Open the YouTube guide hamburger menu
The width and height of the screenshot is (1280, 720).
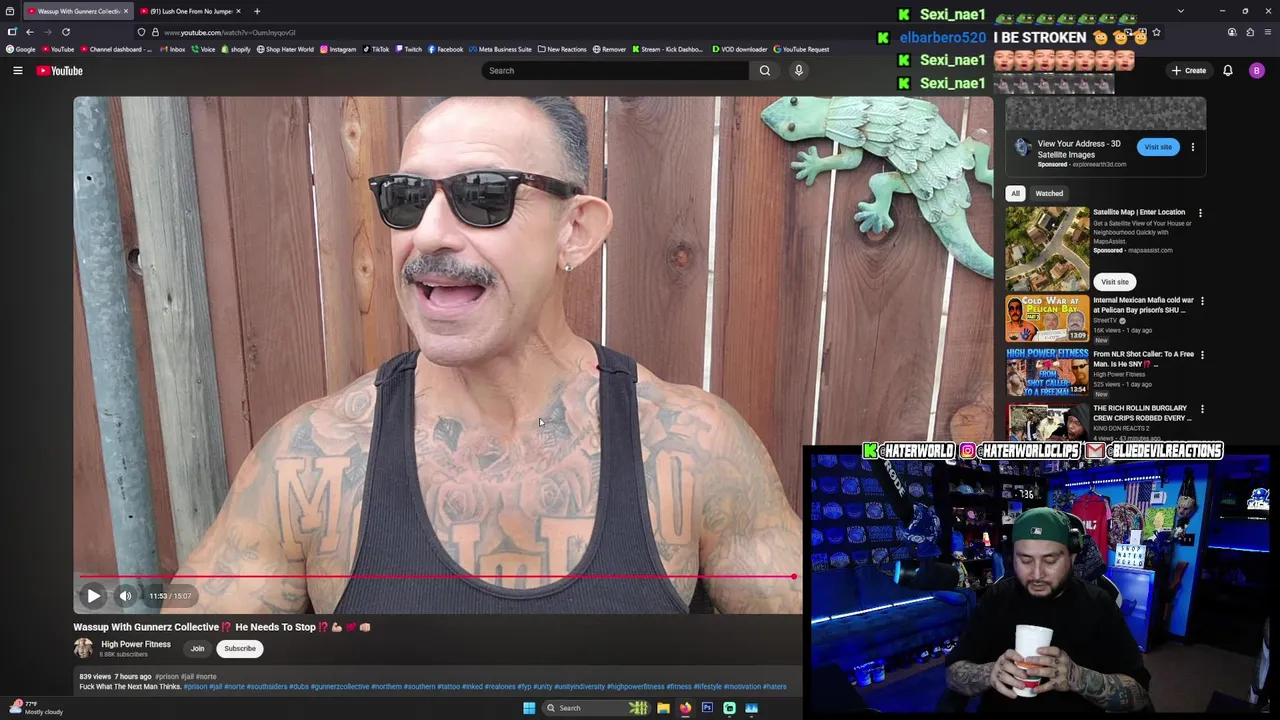tap(17, 70)
